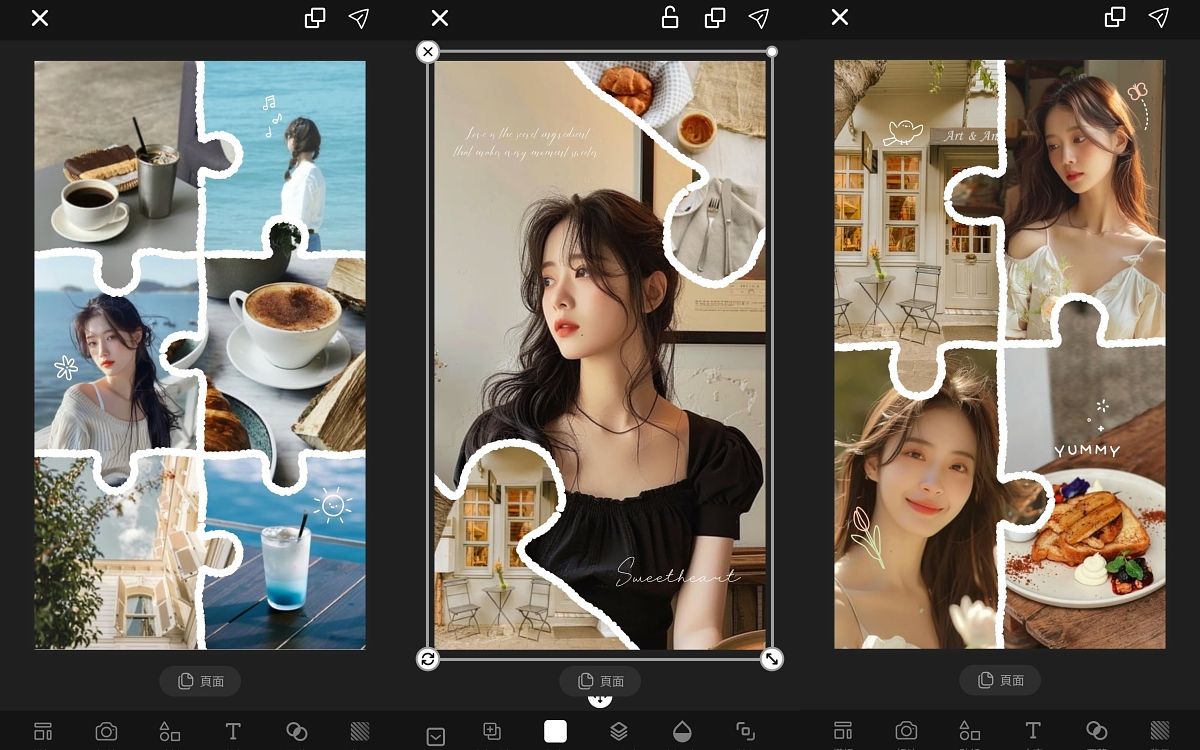Collapse the middle toolbar with the chevron box
The image size is (1200, 750).
point(436,736)
